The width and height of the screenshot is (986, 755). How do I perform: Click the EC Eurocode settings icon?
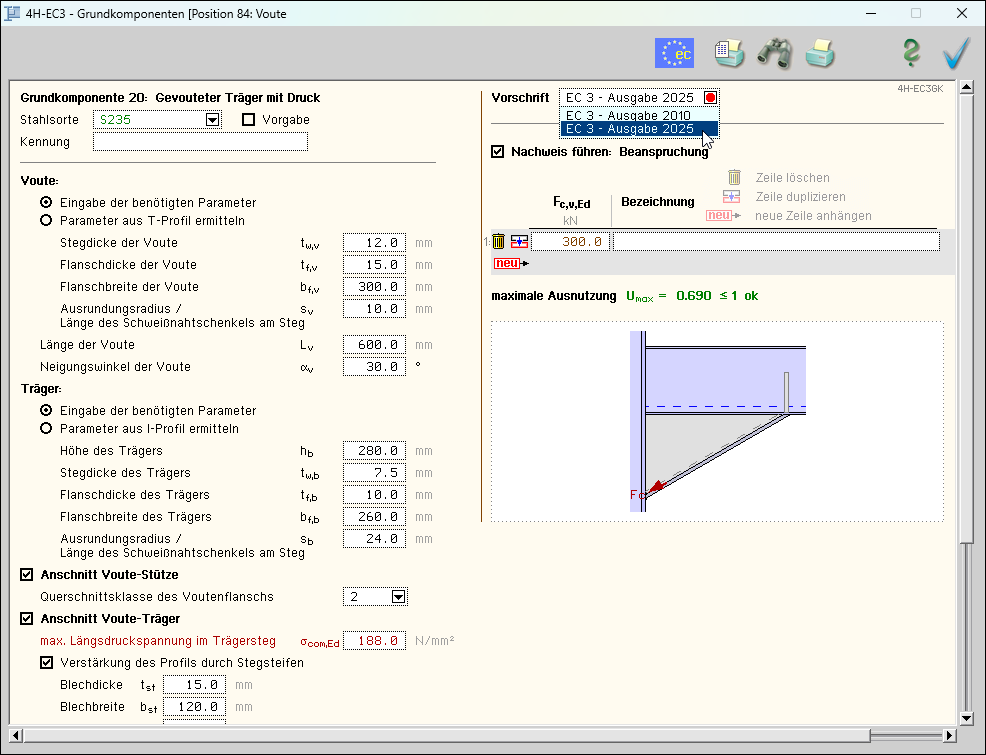[x=674, y=53]
